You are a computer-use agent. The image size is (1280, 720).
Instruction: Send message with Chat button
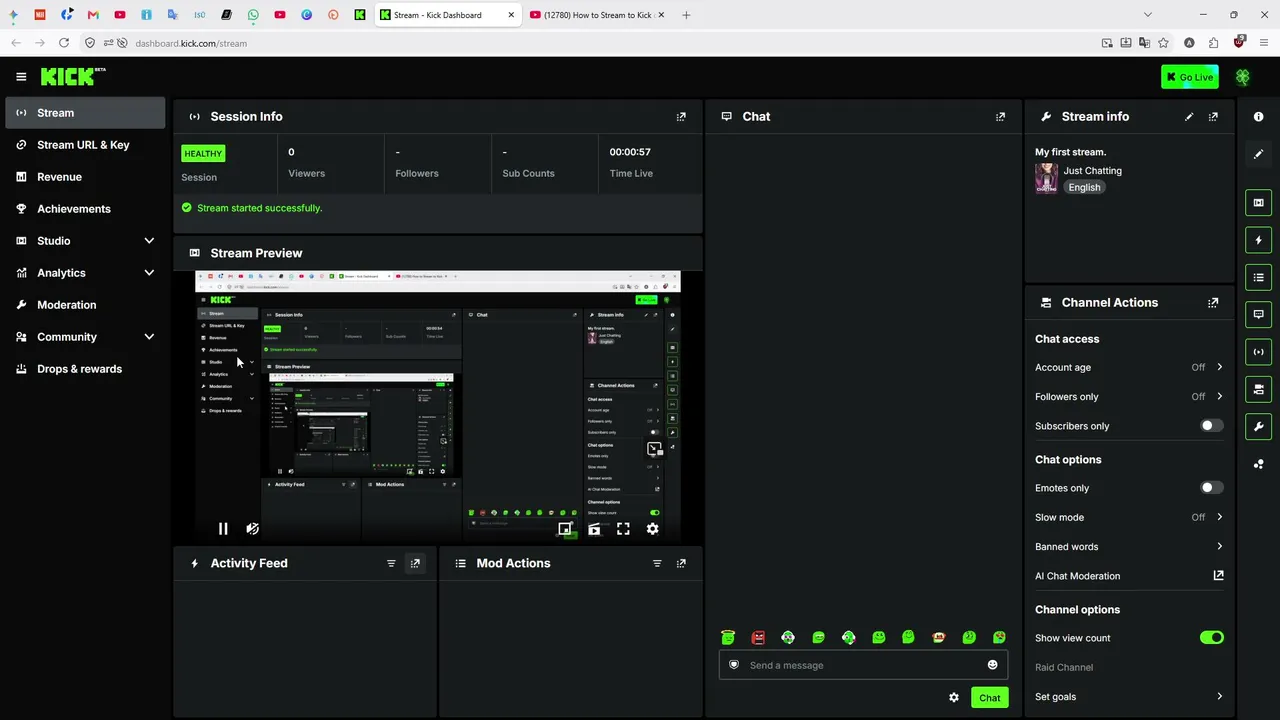coord(989,698)
